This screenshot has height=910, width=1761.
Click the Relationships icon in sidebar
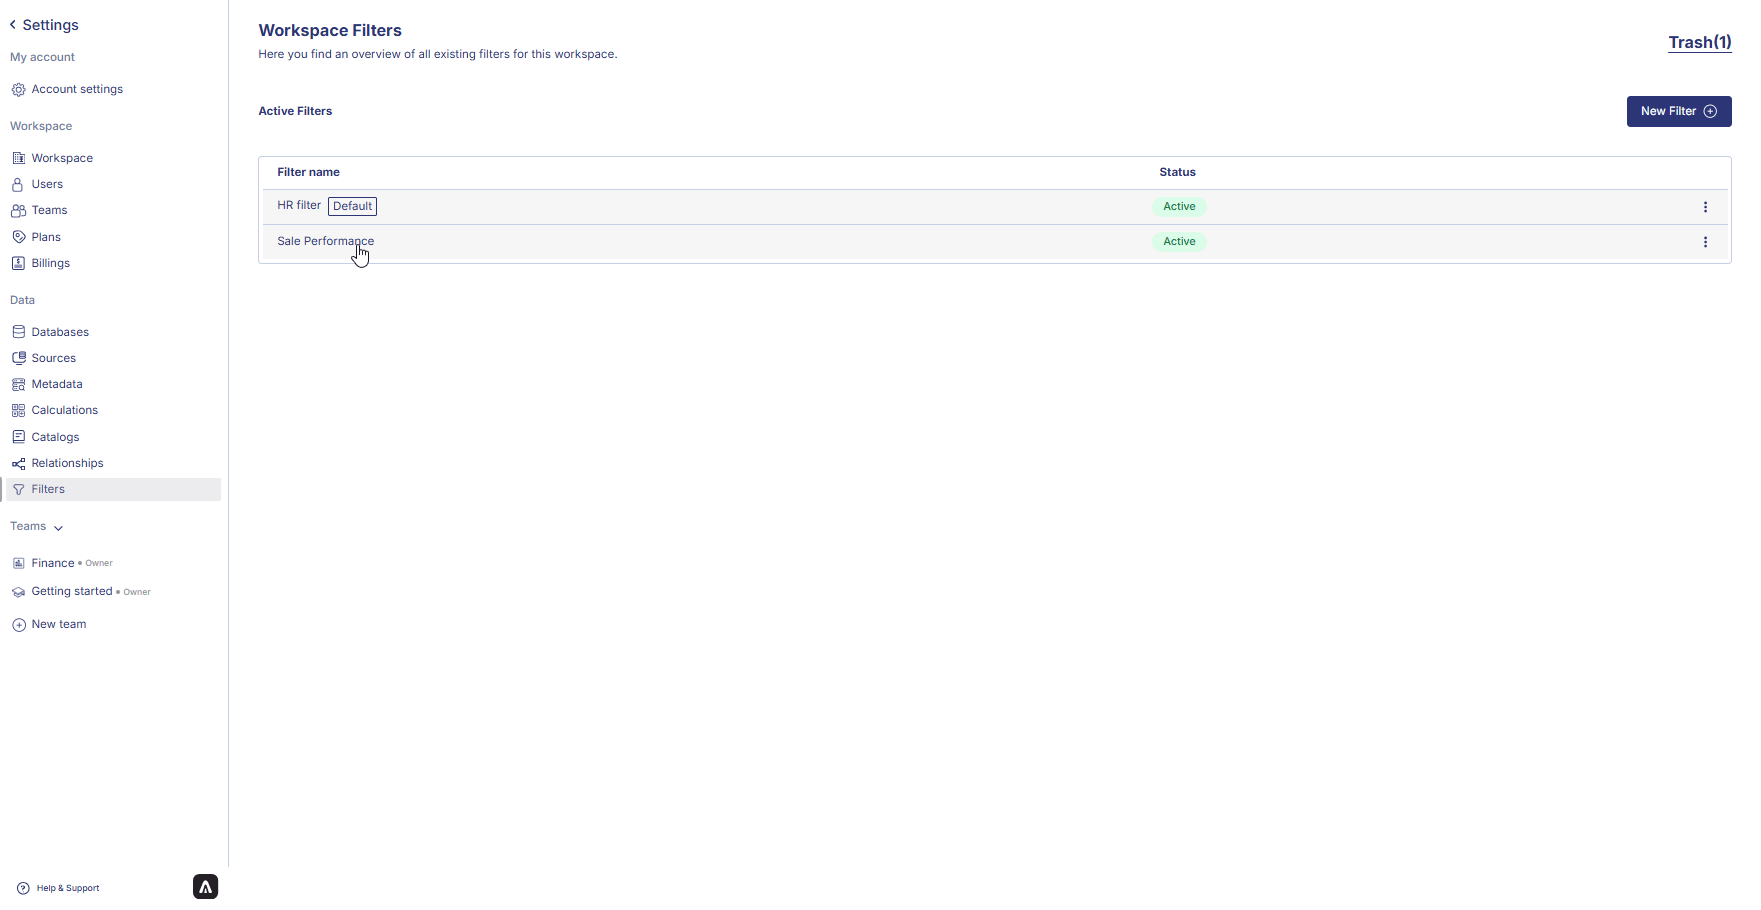coord(18,463)
